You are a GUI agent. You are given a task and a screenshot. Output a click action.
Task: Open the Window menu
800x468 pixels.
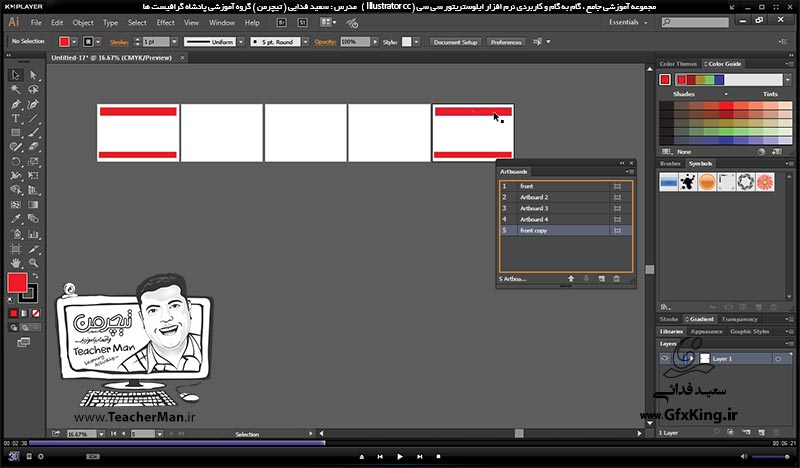[x=222, y=22]
